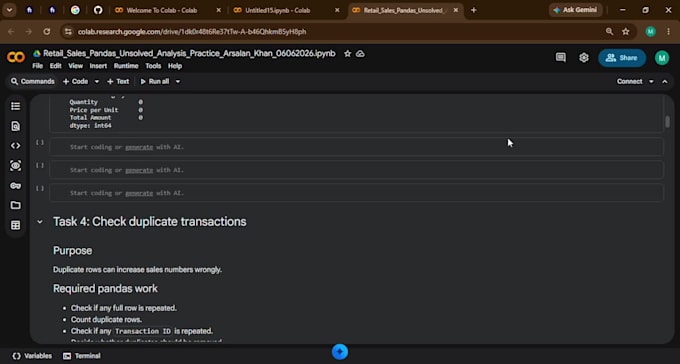Open the Code snippets sidebar icon

16,146
